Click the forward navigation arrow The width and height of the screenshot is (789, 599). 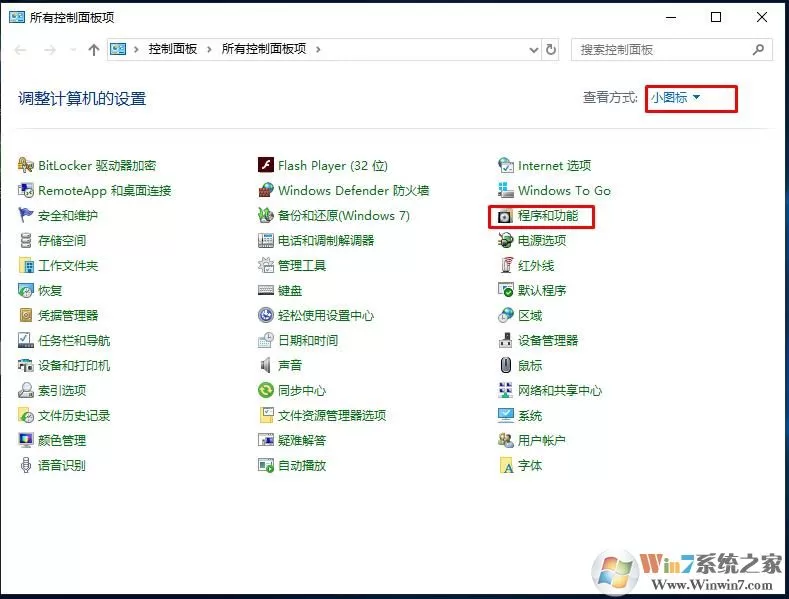click(50, 50)
